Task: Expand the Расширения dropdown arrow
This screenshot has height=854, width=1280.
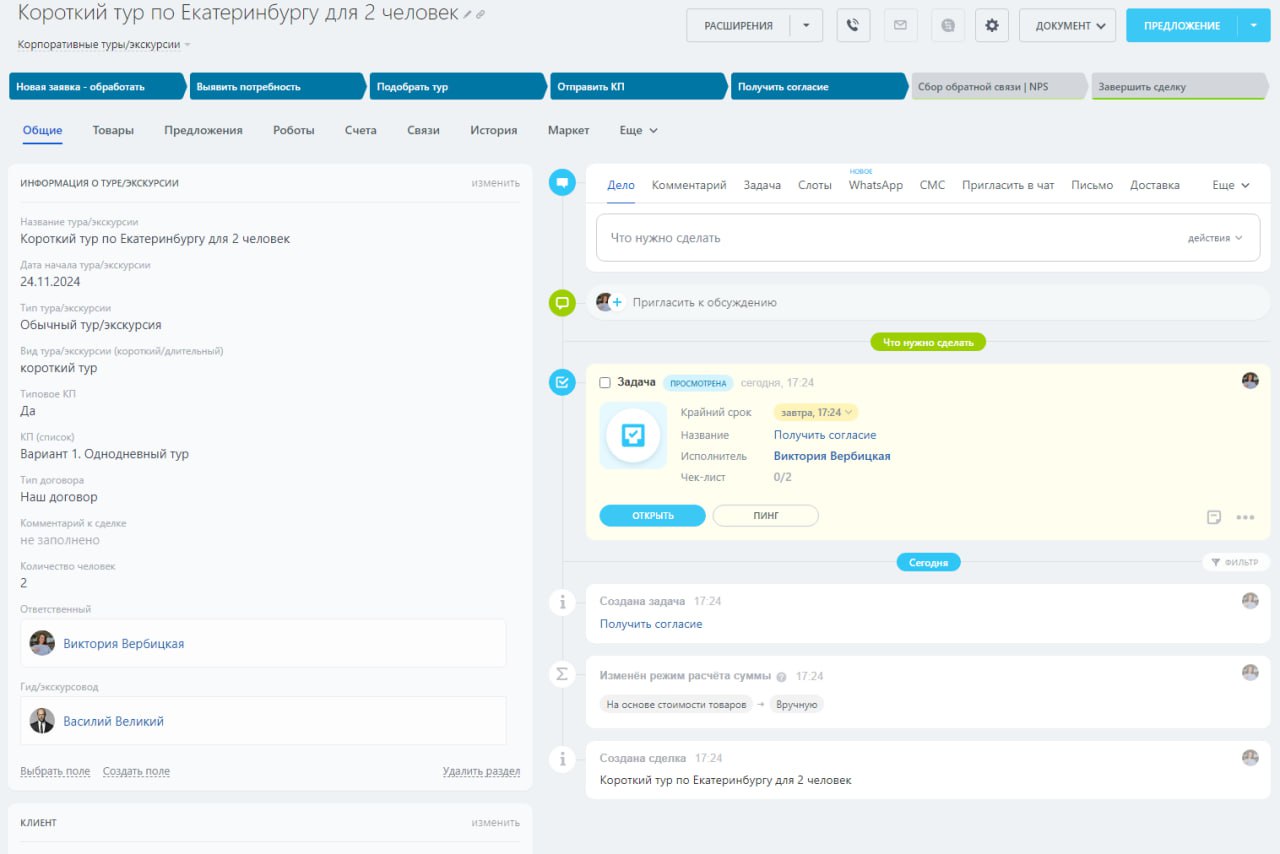Action: 806,26
